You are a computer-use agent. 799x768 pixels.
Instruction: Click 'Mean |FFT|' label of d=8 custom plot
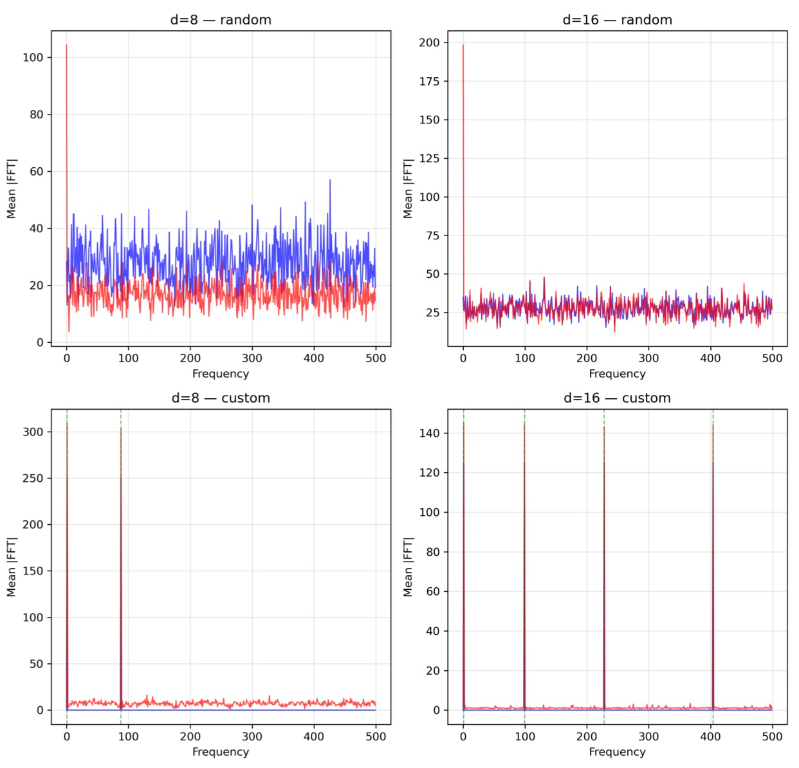tap(11, 567)
